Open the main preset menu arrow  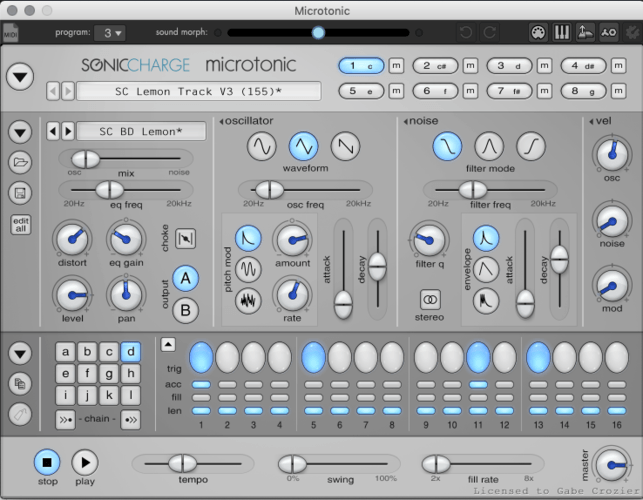[x=20, y=76]
